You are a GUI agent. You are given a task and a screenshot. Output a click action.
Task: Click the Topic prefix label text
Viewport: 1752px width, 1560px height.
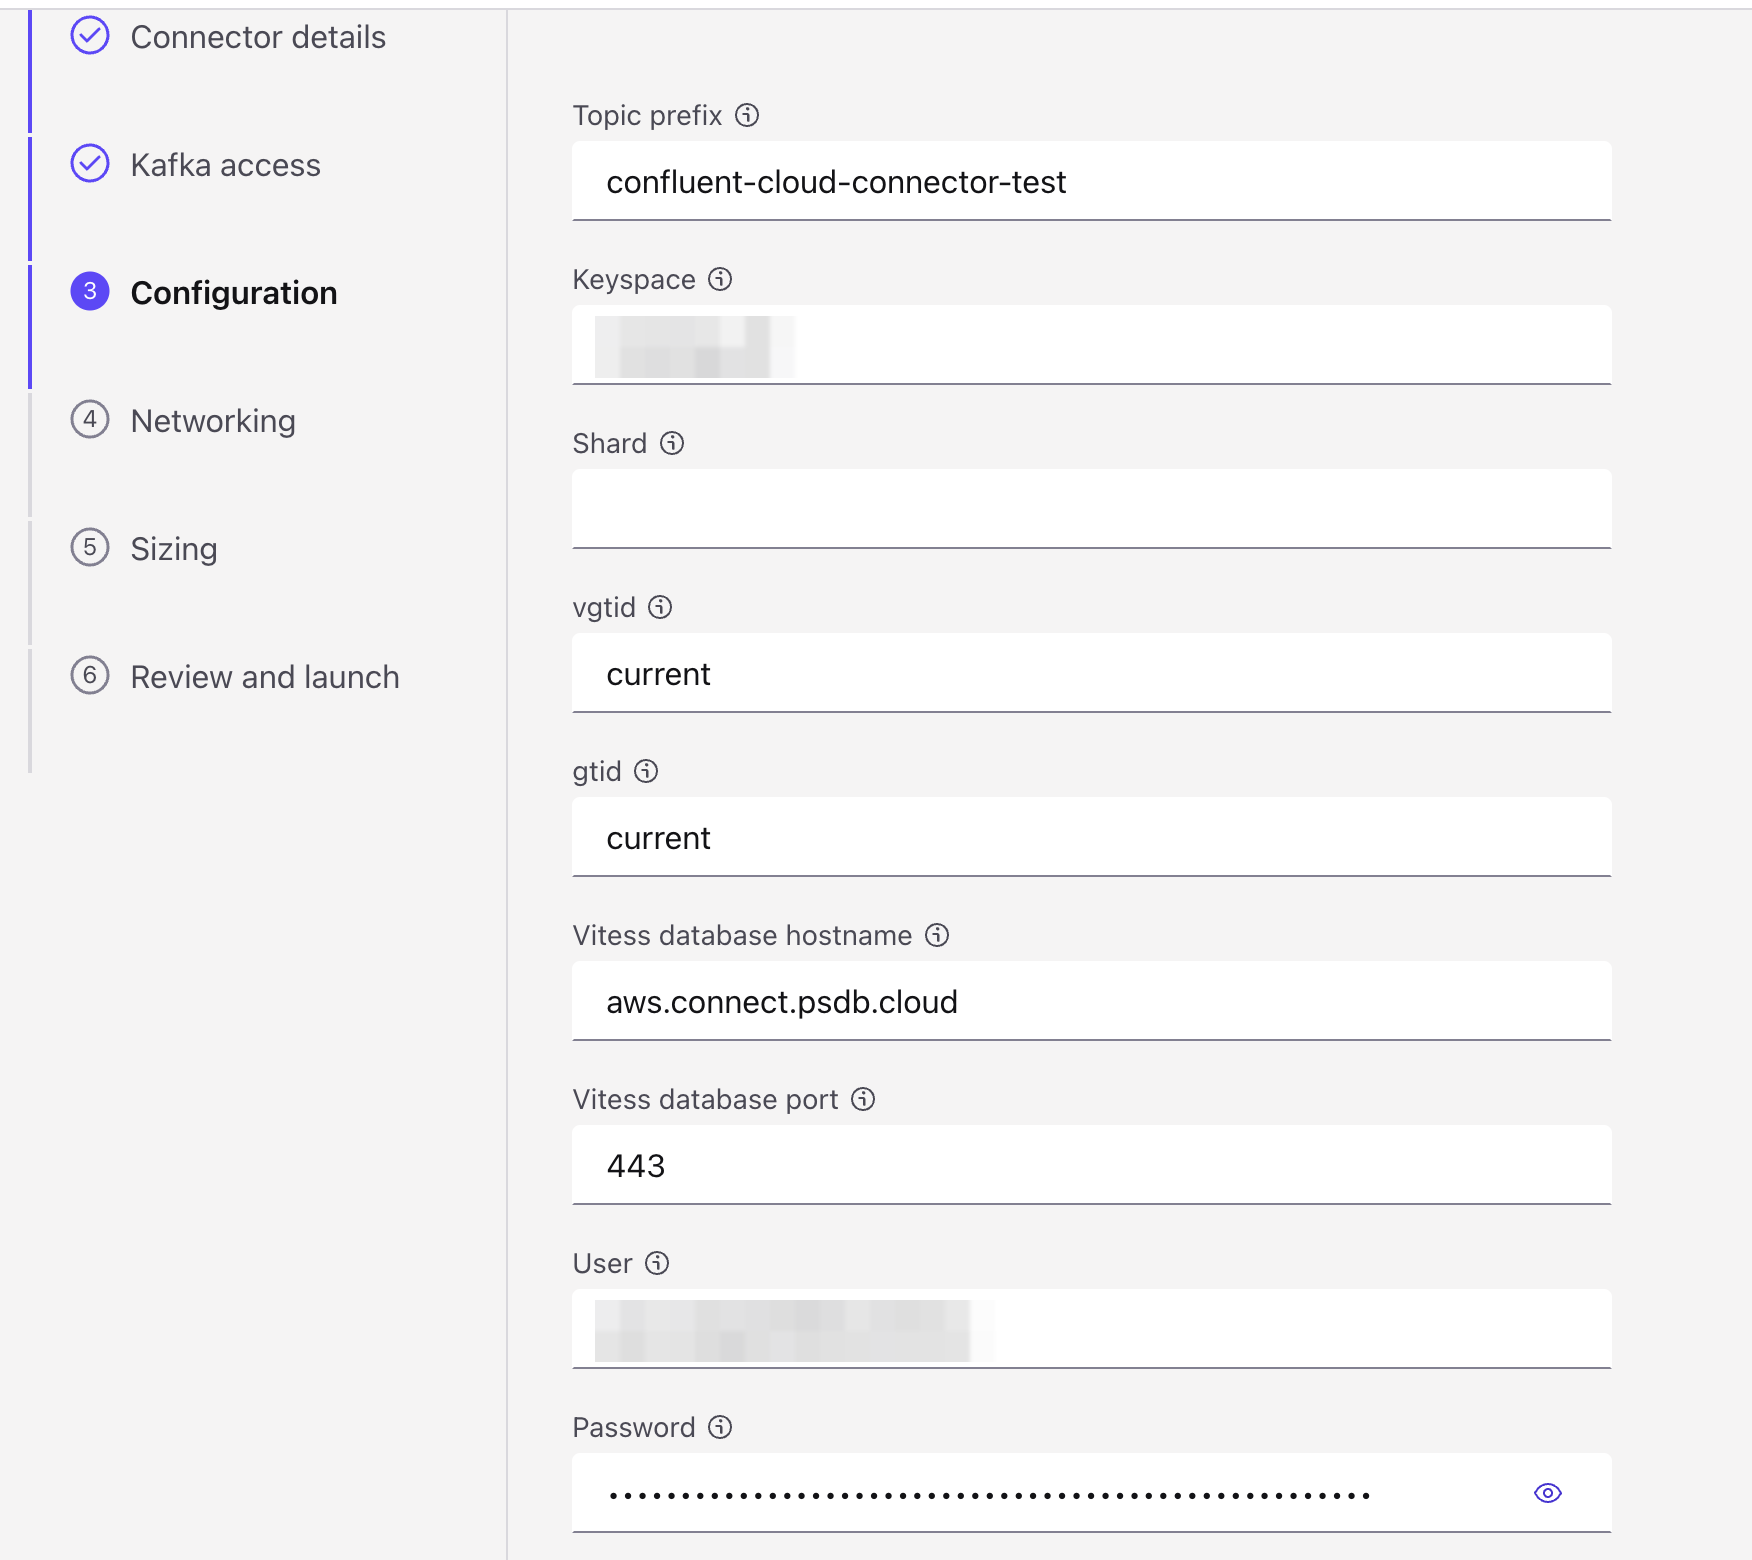[x=647, y=115]
